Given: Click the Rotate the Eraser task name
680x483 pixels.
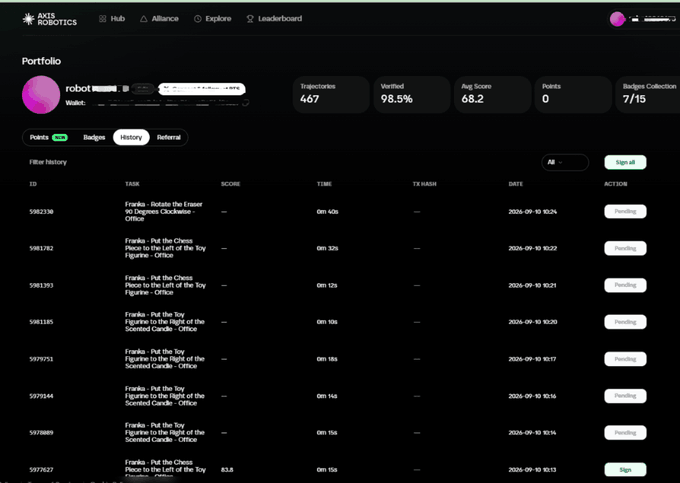Looking at the screenshot, I should [x=163, y=212].
